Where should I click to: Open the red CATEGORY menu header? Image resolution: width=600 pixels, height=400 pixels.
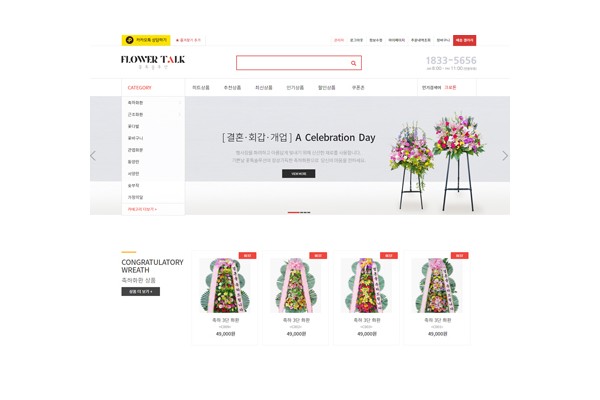tap(140, 88)
